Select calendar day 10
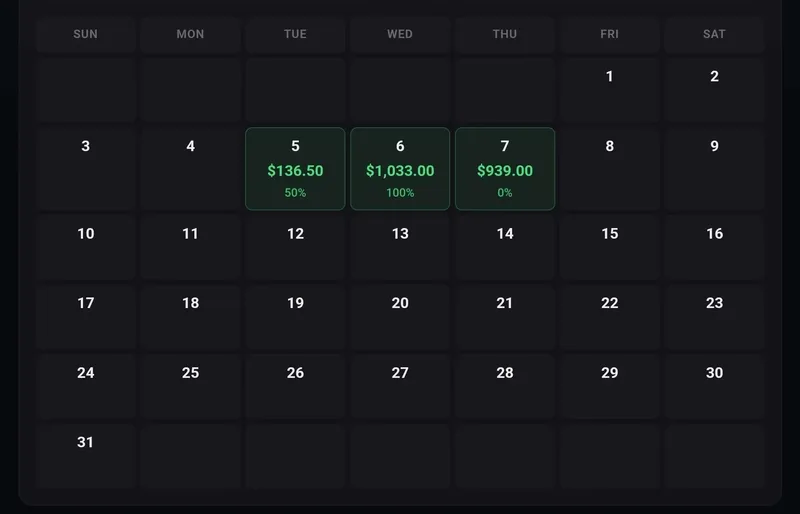 86,248
